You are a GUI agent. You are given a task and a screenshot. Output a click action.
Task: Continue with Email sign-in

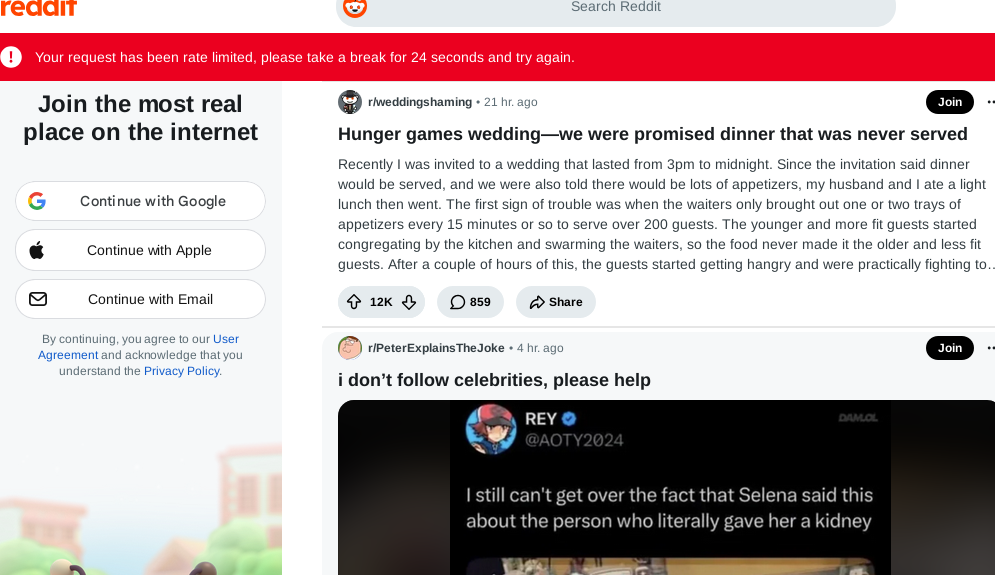pos(140,299)
